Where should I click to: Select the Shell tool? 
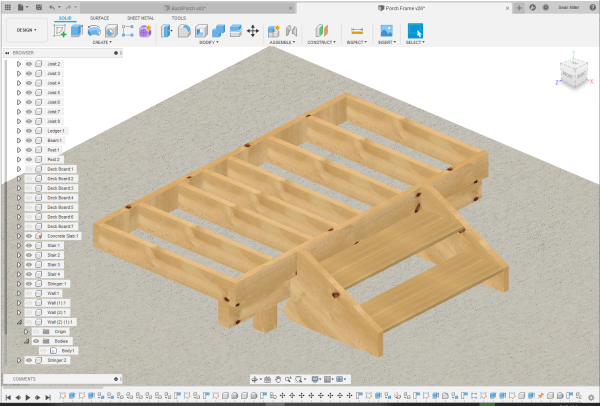(x=201, y=31)
